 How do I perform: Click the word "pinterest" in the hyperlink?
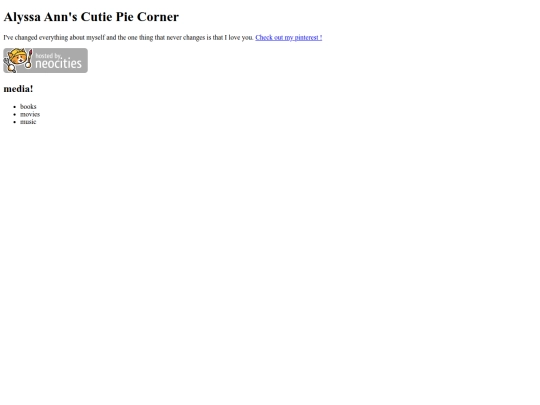pos(306,38)
